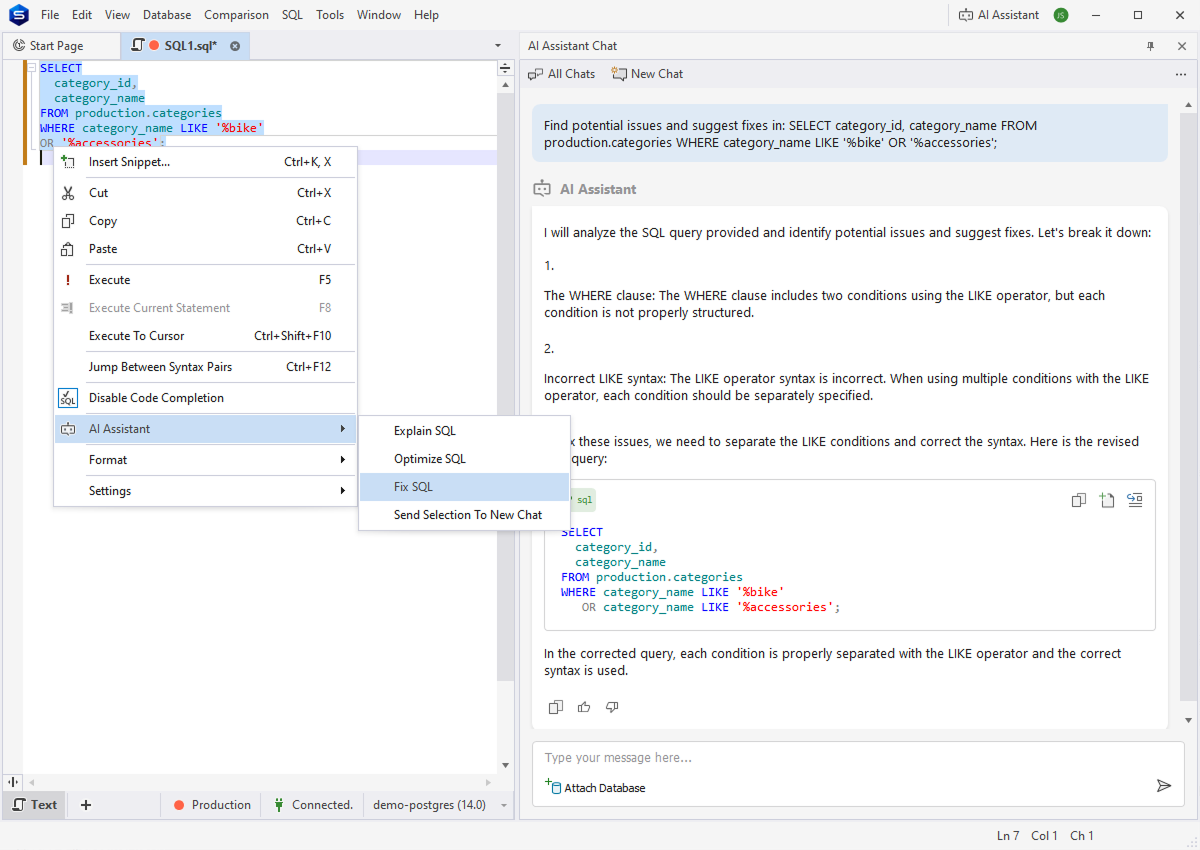
Task: Click the insert-at-cursor icon in code block
Action: (1135, 500)
